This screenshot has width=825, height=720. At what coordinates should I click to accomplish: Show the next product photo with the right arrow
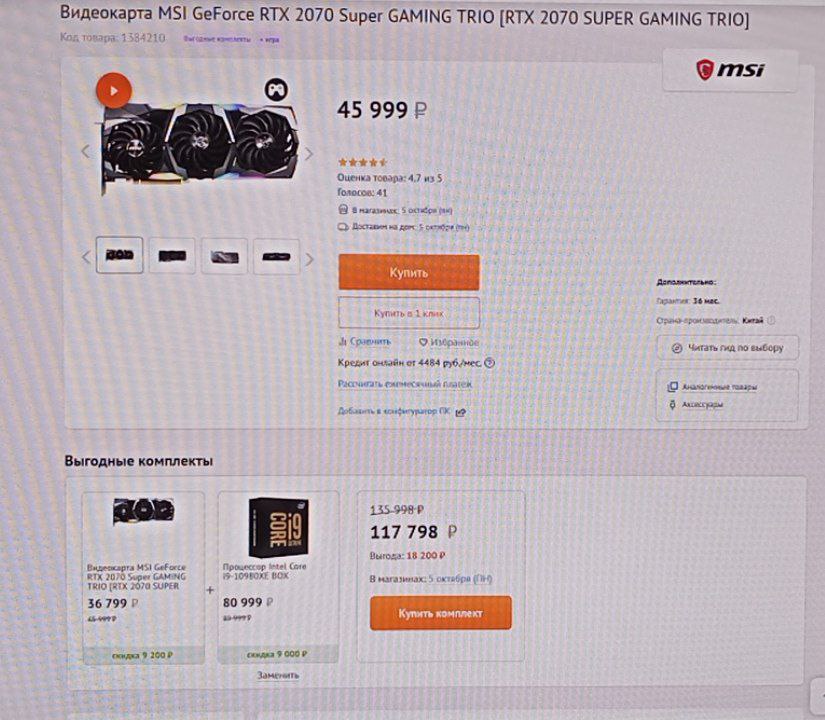(309, 154)
